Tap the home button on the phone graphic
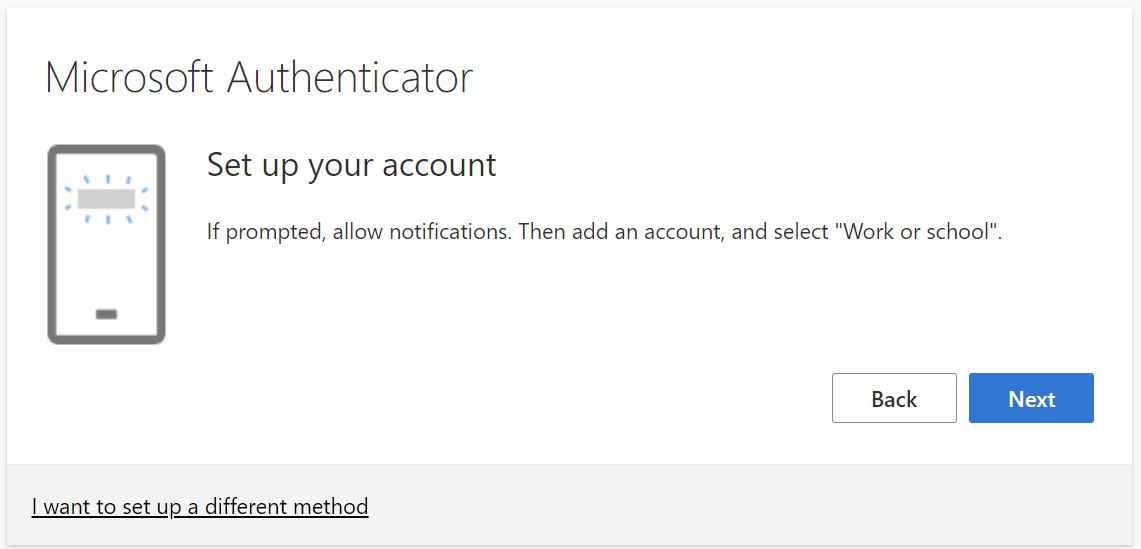The width and height of the screenshot is (1141, 549). [x=106, y=314]
